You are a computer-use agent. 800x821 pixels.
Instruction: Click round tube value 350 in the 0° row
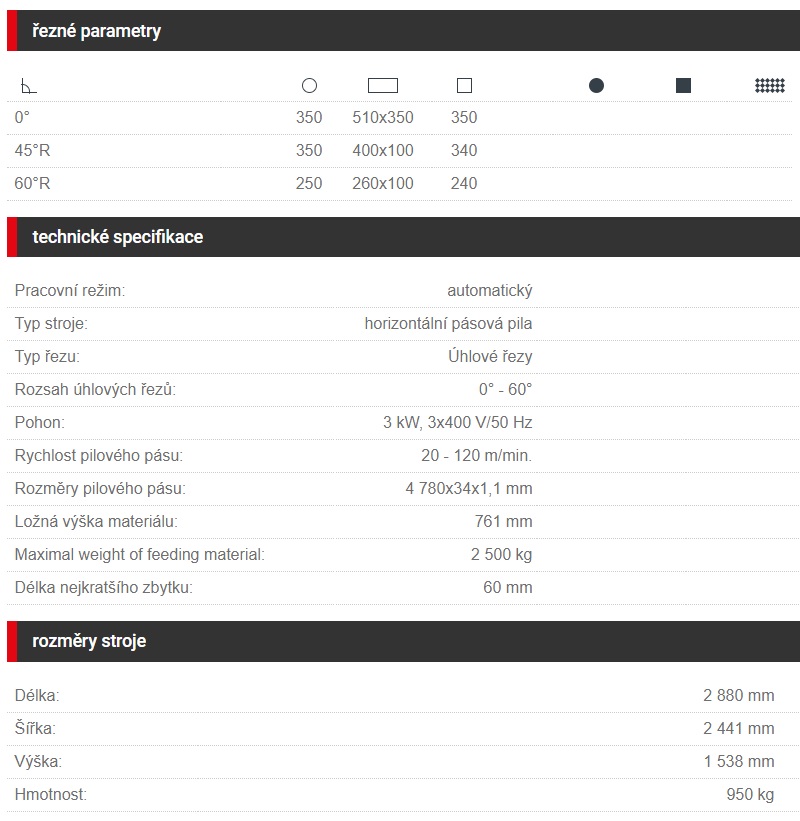(309, 117)
